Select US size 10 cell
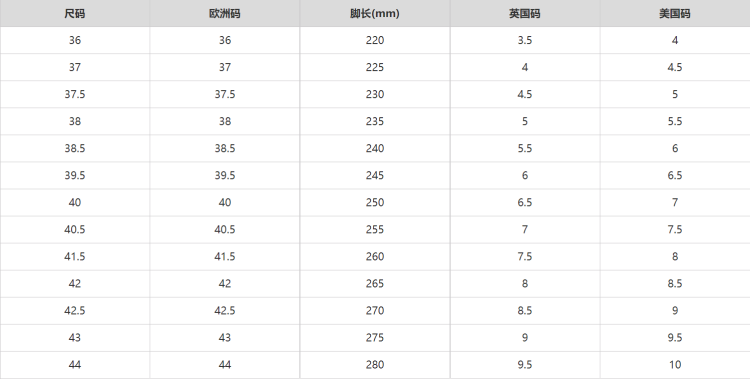The height and width of the screenshot is (379, 750). coord(675,365)
